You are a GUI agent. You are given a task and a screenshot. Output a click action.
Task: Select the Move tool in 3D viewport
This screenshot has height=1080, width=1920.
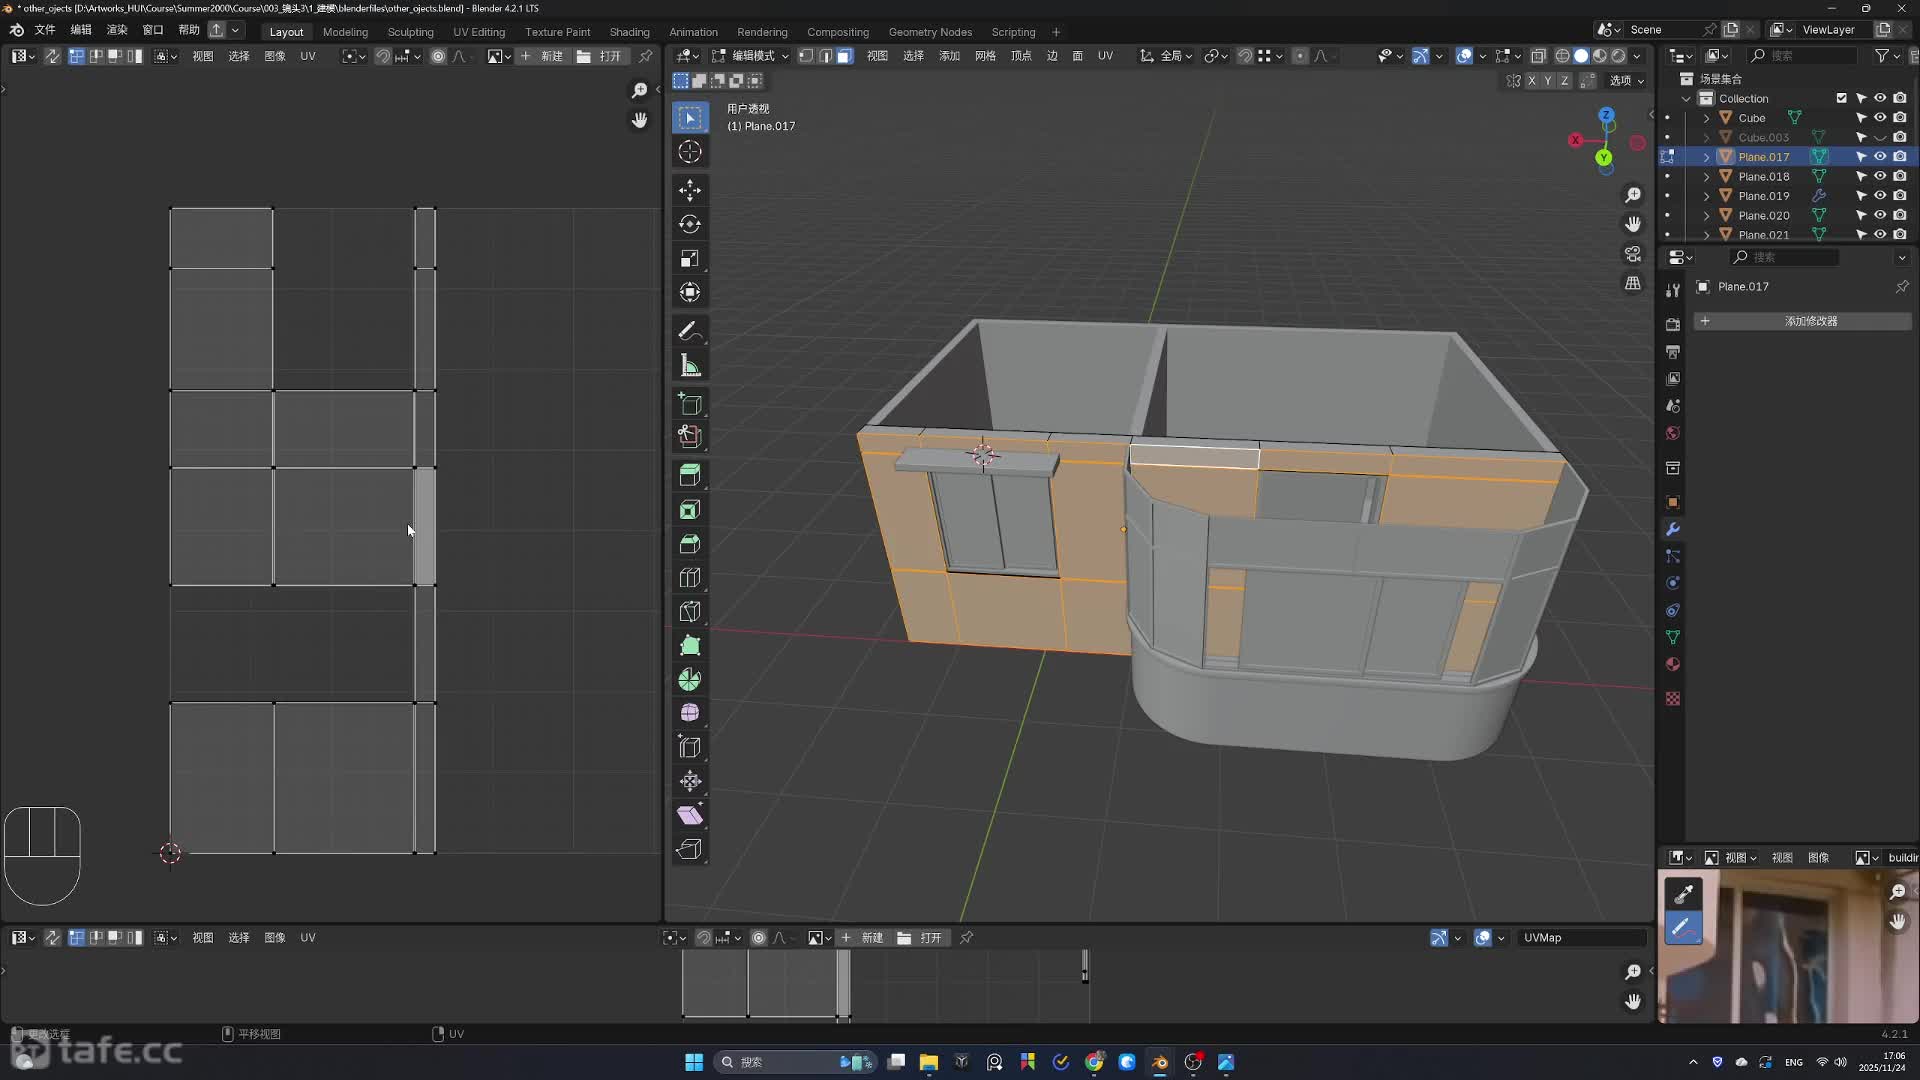click(x=690, y=190)
